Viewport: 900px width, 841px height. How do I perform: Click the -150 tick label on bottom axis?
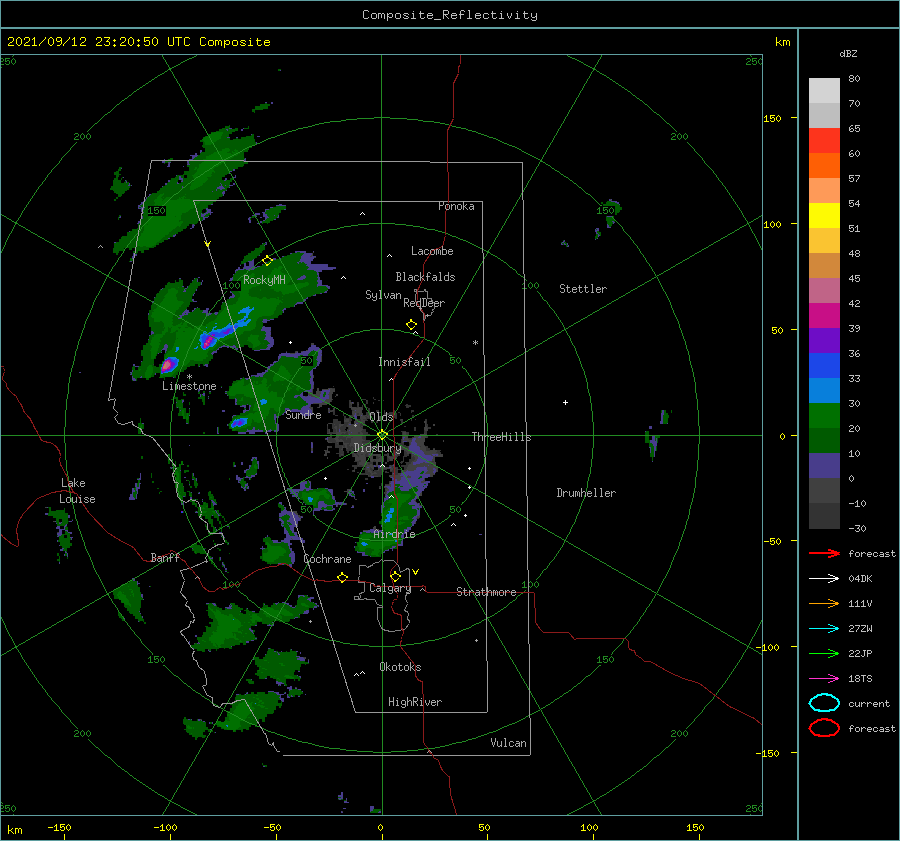(x=59, y=827)
